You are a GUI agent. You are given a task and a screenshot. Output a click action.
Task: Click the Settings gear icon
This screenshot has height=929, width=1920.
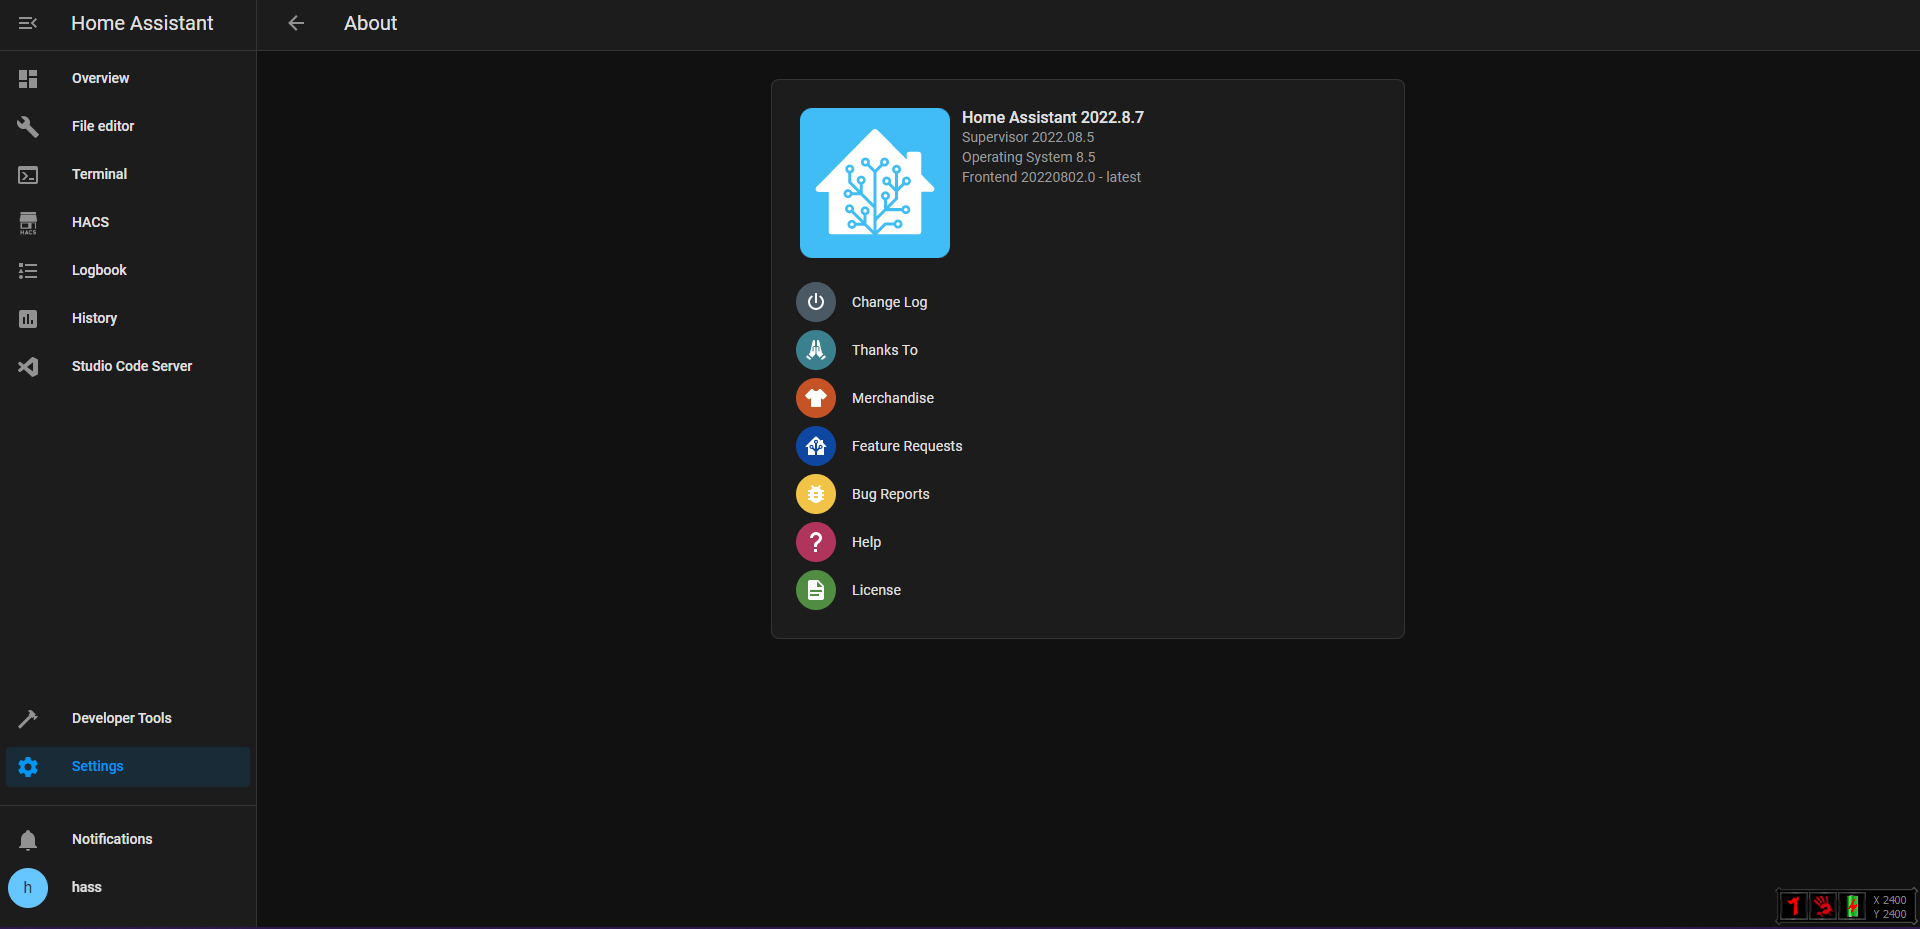coord(28,766)
